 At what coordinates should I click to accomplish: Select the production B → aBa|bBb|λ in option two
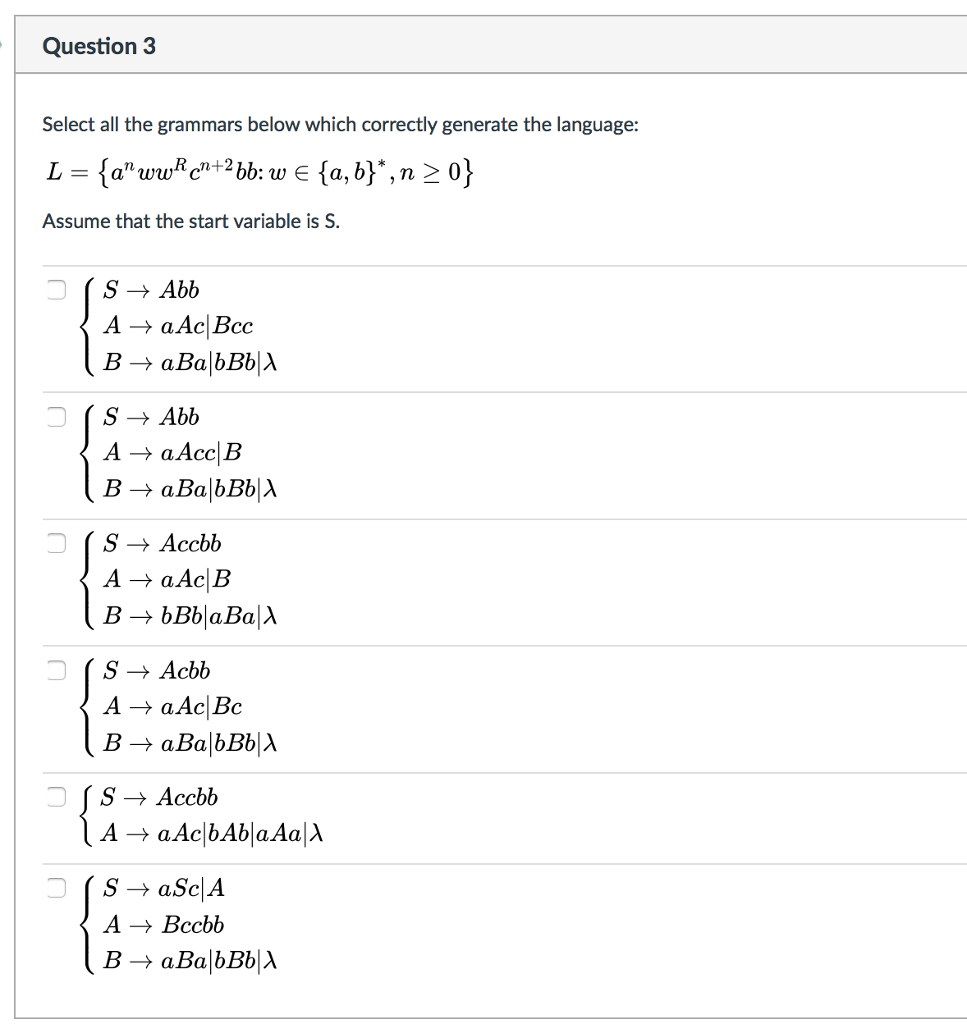click(x=189, y=489)
